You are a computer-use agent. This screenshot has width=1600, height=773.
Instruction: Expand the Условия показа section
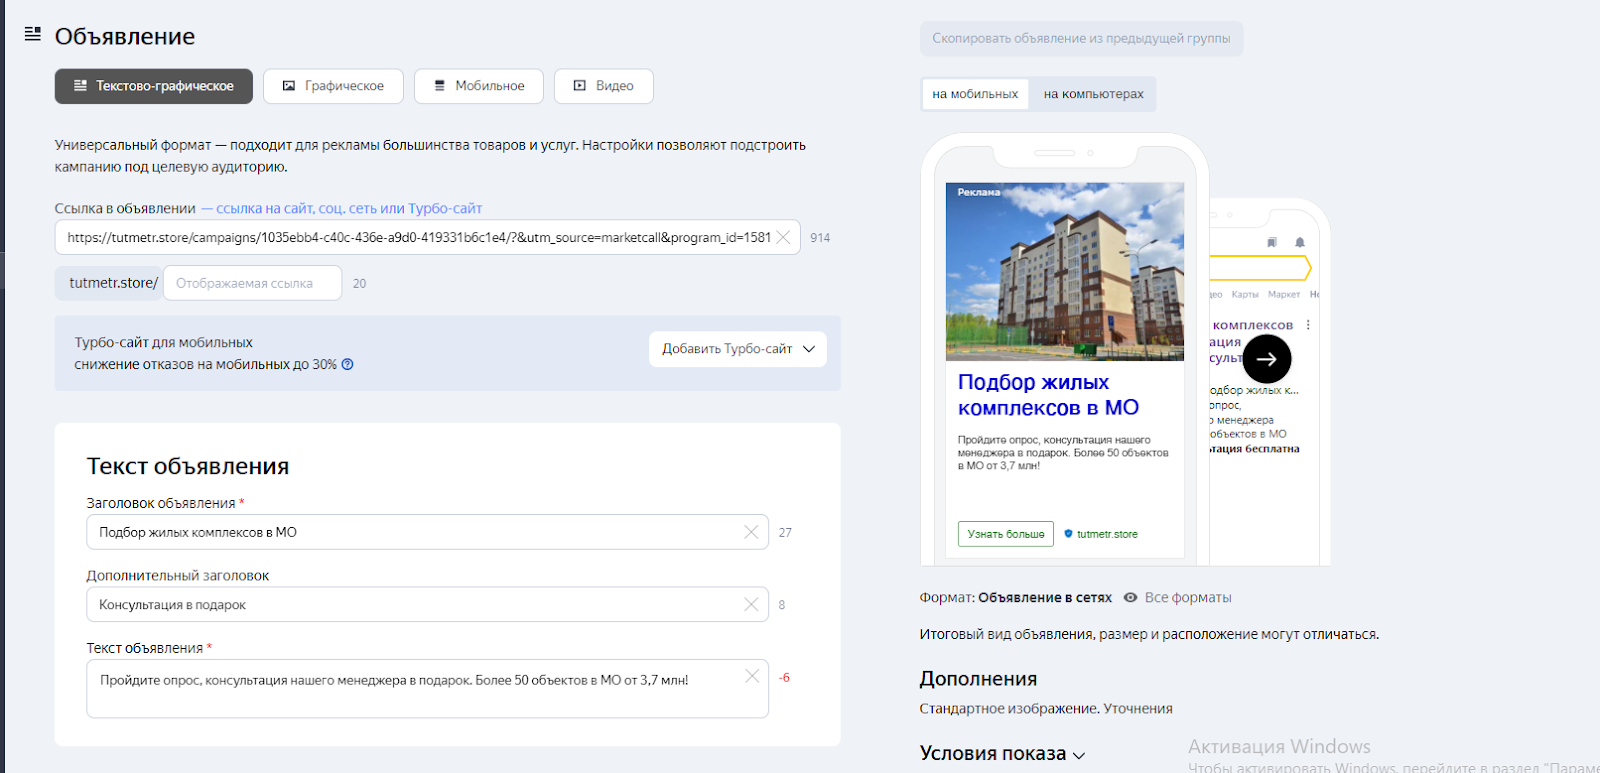tap(1002, 753)
